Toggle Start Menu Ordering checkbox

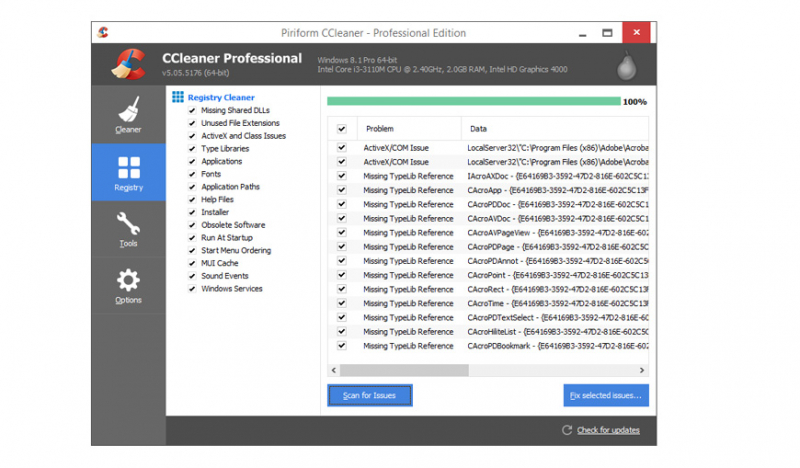click(x=192, y=251)
